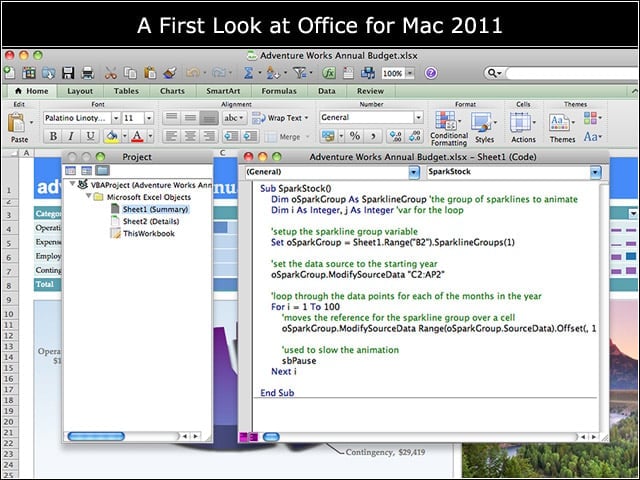Click the theme fonts Aa icon

(x=590, y=136)
